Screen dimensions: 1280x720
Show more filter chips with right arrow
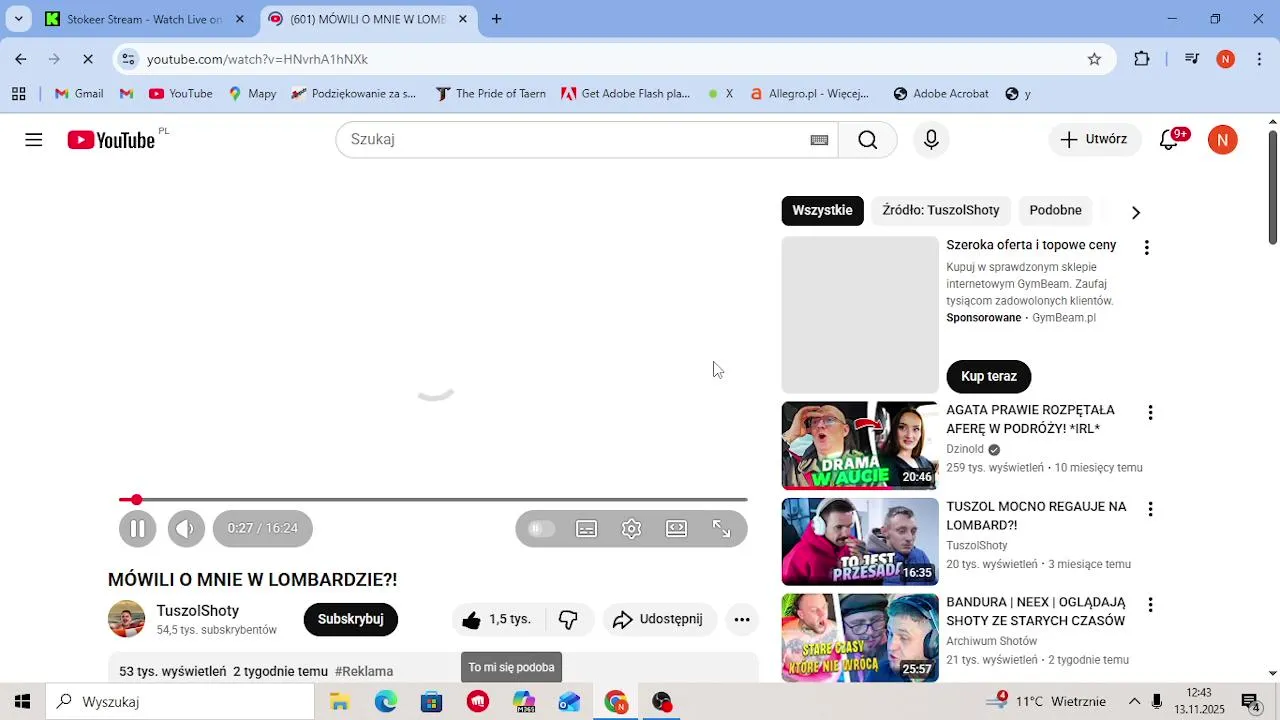pos(1135,212)
